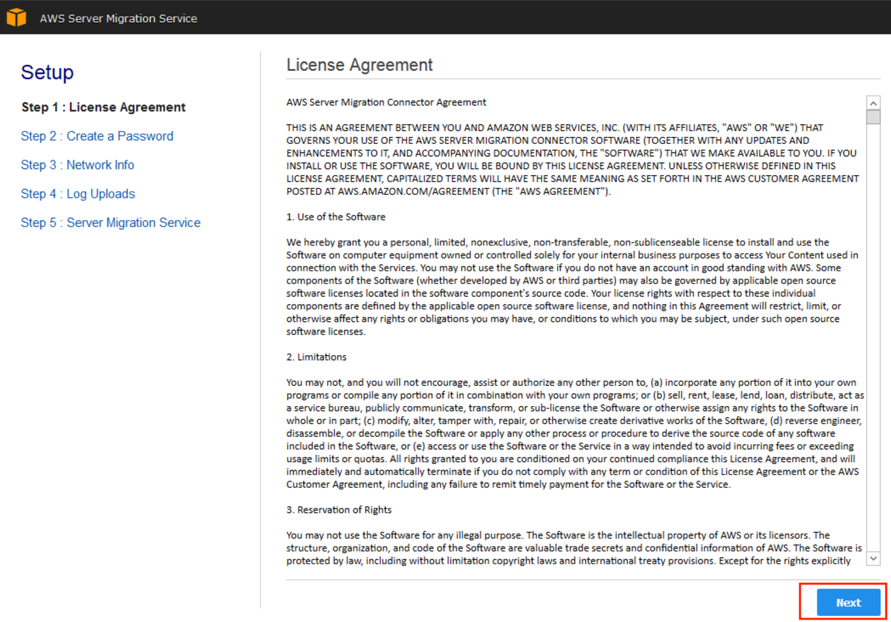Select Step 5 : Server Migration Service
Screen dimensions: 891x622
click(111, 223)
